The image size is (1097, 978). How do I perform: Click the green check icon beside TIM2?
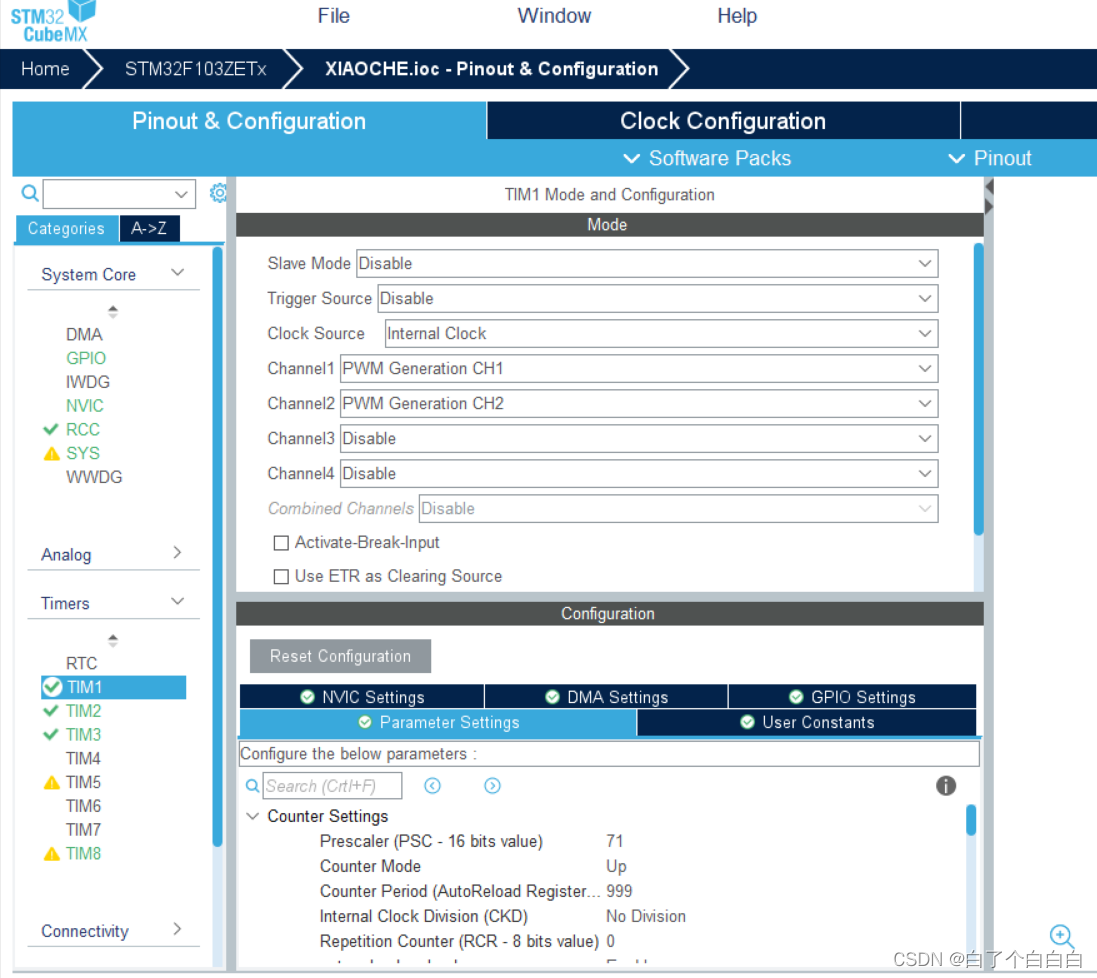50,711
